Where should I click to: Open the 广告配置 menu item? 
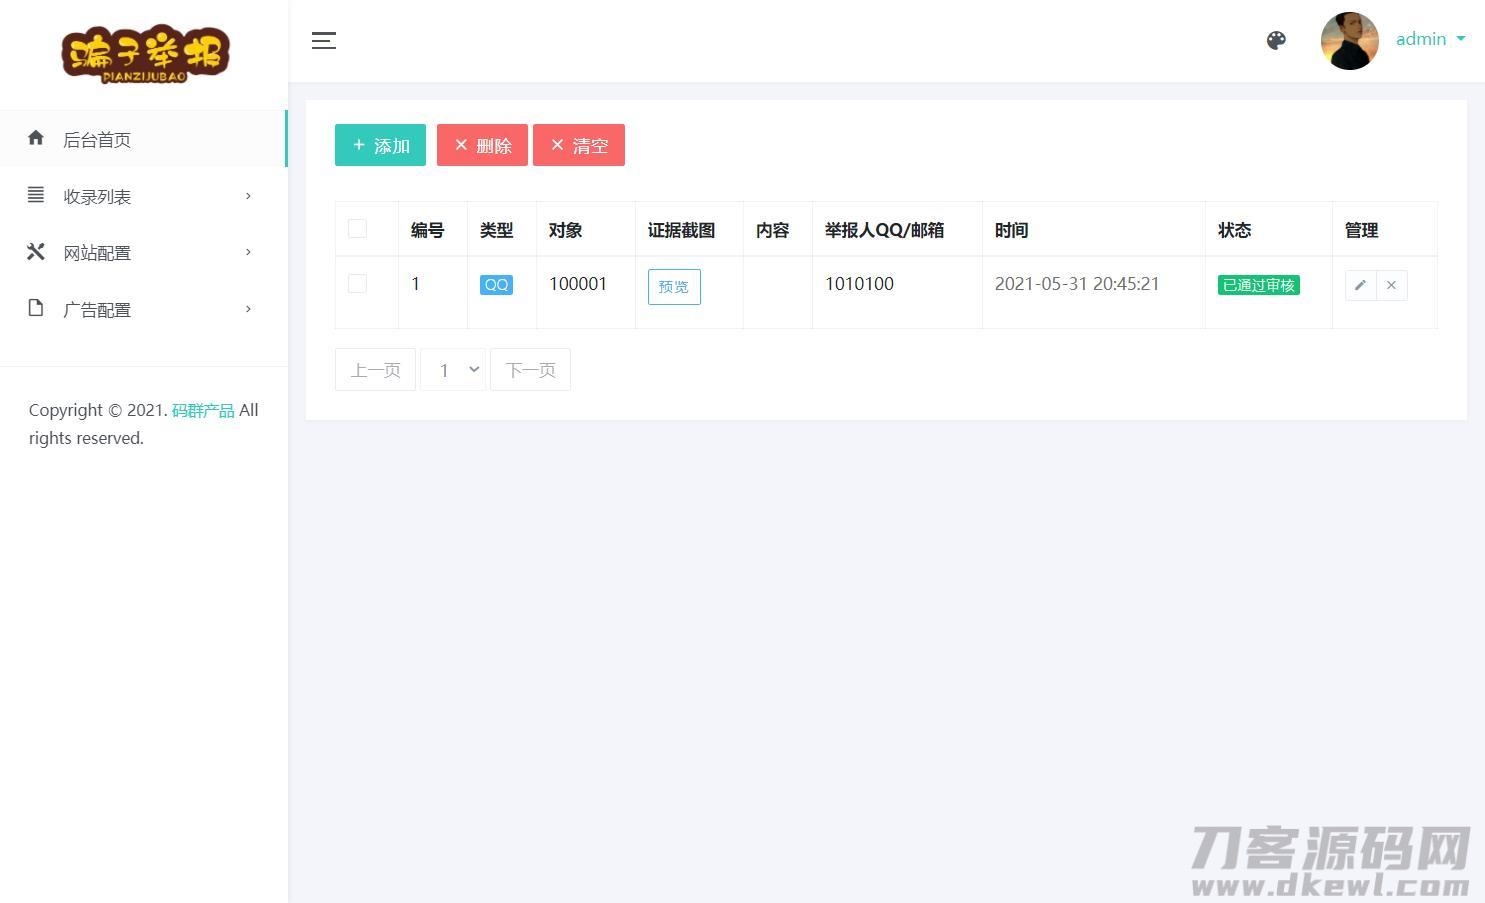coord(97,310)
